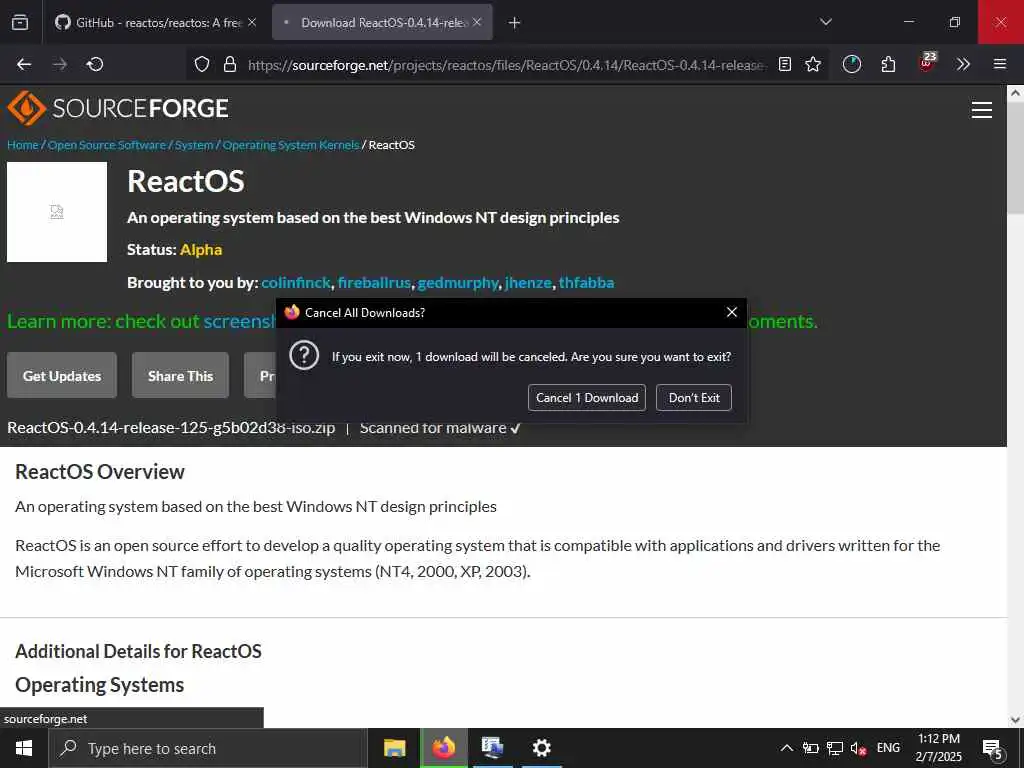Viewport: 1024px width, 768px height.
Task: Click the Type here to search box
Action: pyautogui.click(x=208, y=748)
